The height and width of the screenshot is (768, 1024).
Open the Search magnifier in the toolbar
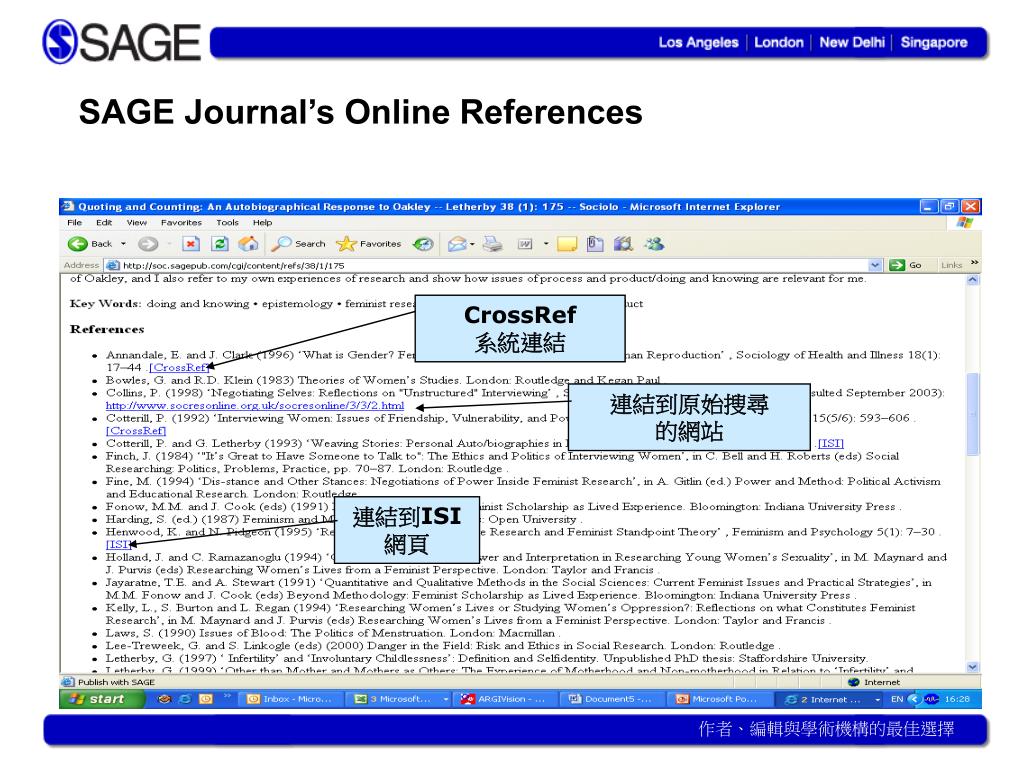point(298,244)
